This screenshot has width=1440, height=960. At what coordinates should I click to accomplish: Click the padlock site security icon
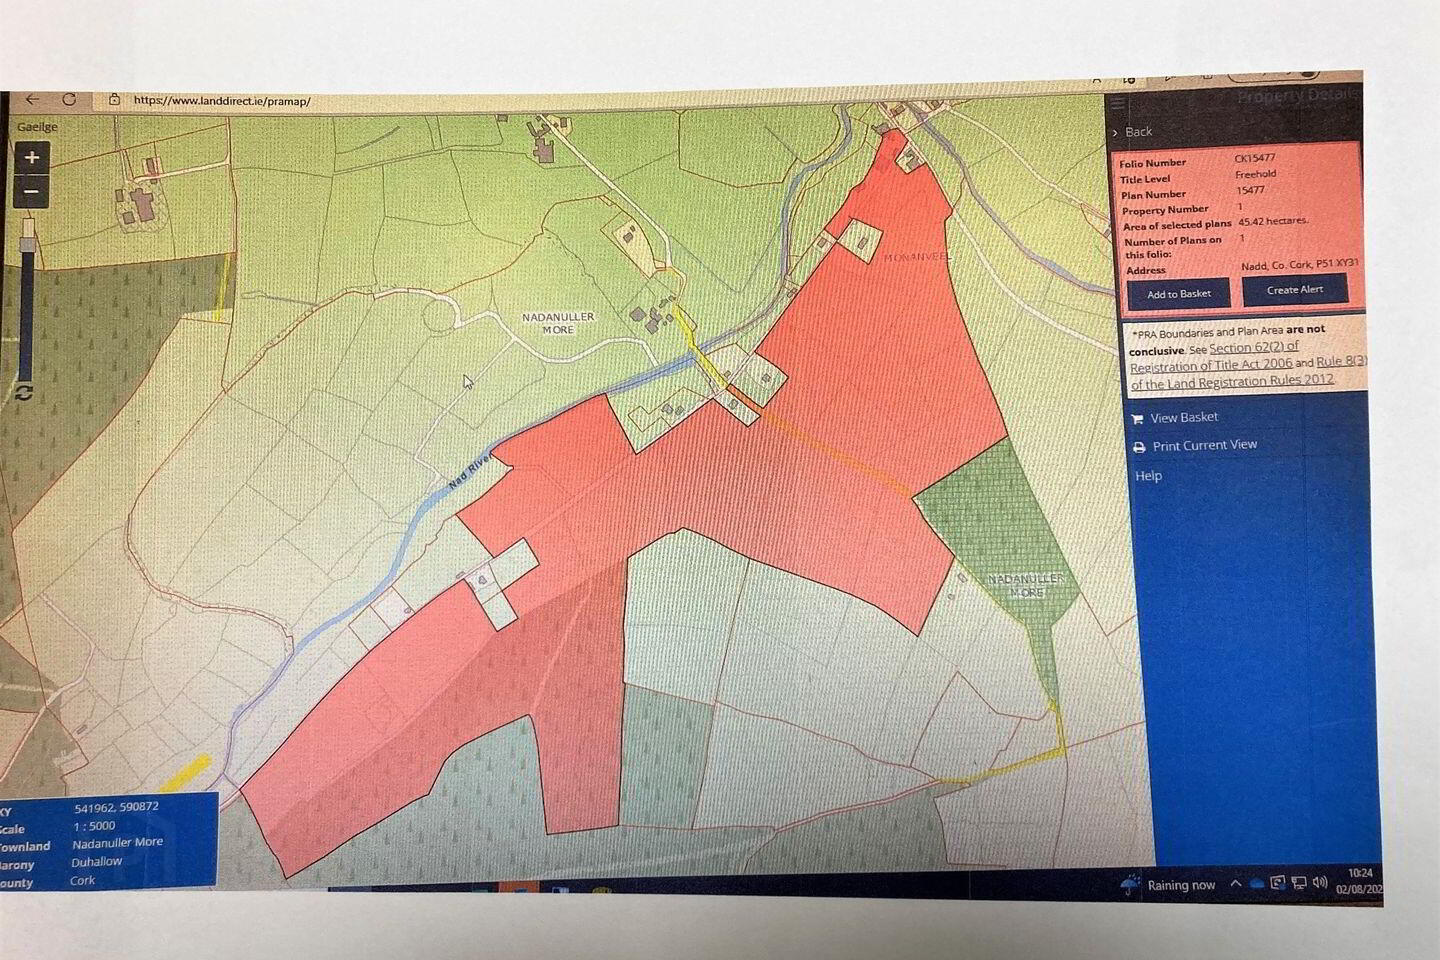(x=114, y=100)
